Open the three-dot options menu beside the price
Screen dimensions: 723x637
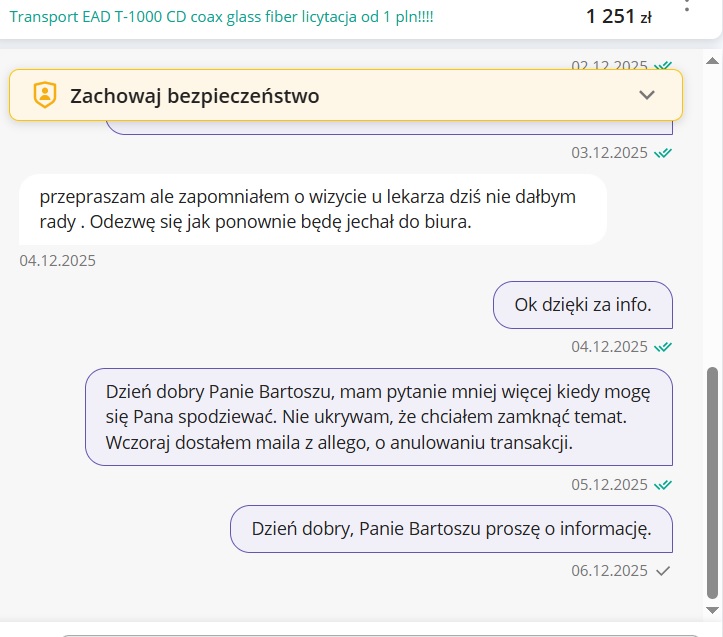click(x=687, y=6)
